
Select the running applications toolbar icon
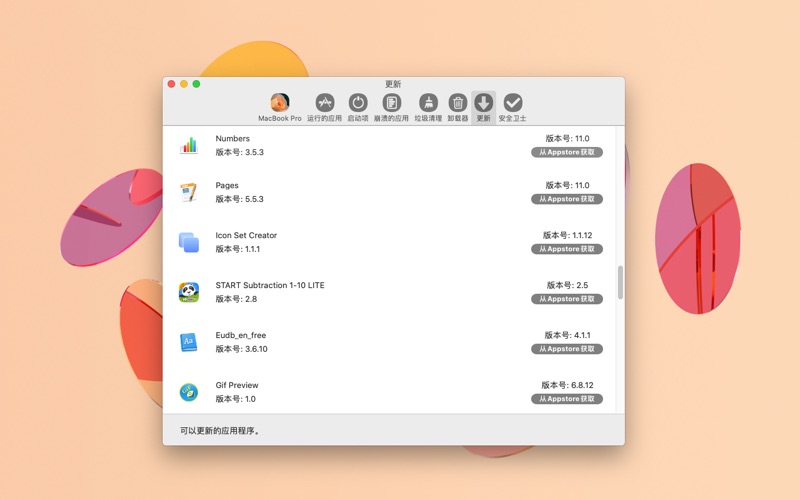324,103
